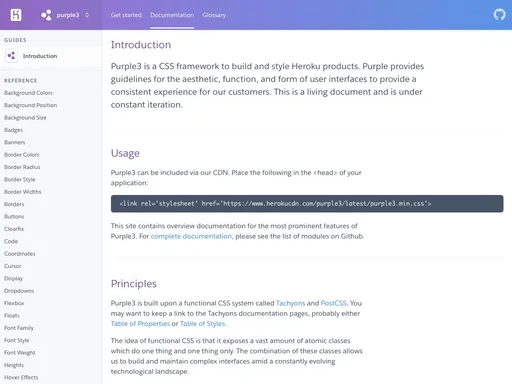Click the stylesheet link code block
Screen dimensions: 512x384
click(307, 204)
